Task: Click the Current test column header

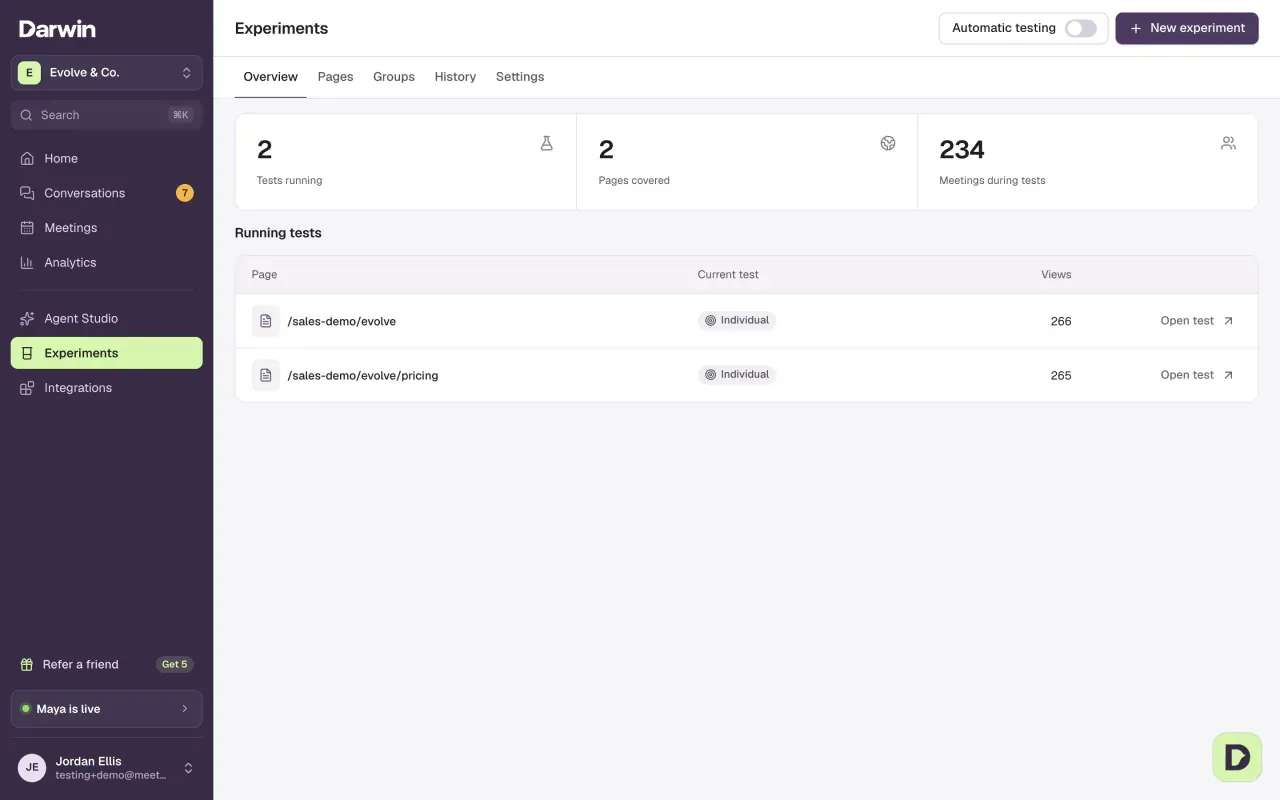Action: coord(728,274)
